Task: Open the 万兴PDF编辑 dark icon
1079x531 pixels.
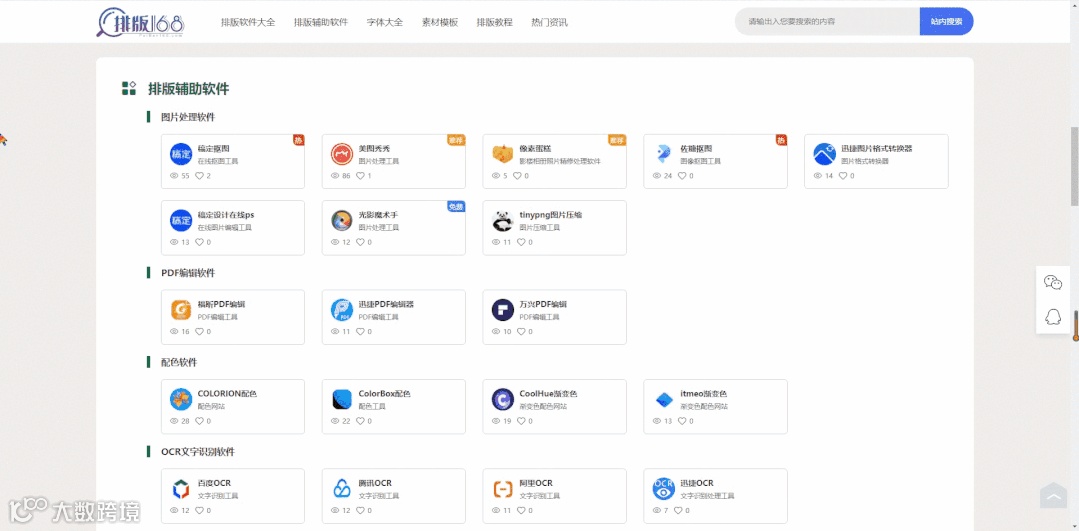Action: tap(503, 310)
